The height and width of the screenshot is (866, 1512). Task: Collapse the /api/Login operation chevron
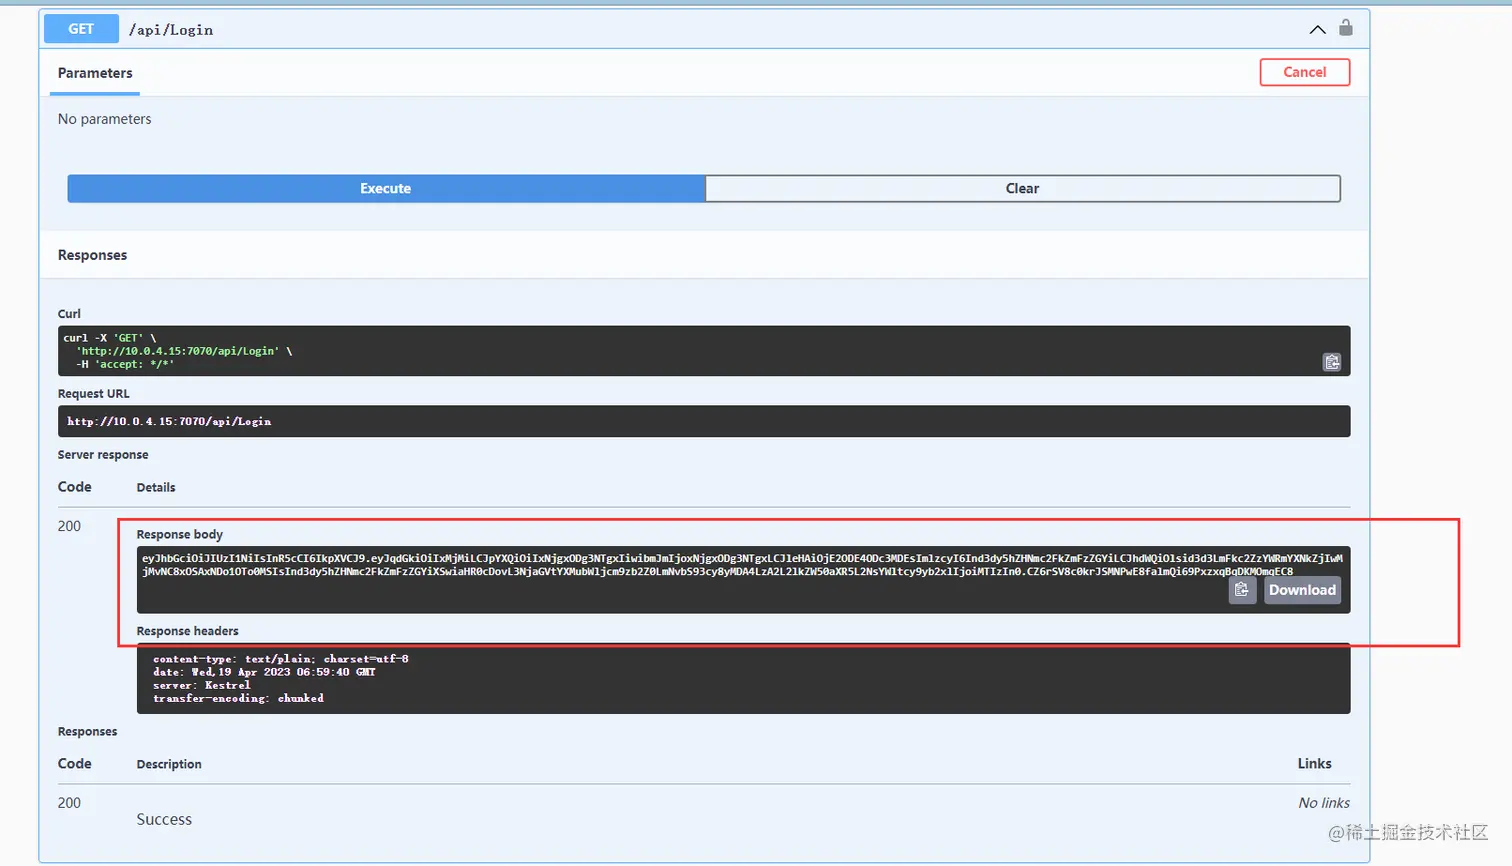(1317, 29)
